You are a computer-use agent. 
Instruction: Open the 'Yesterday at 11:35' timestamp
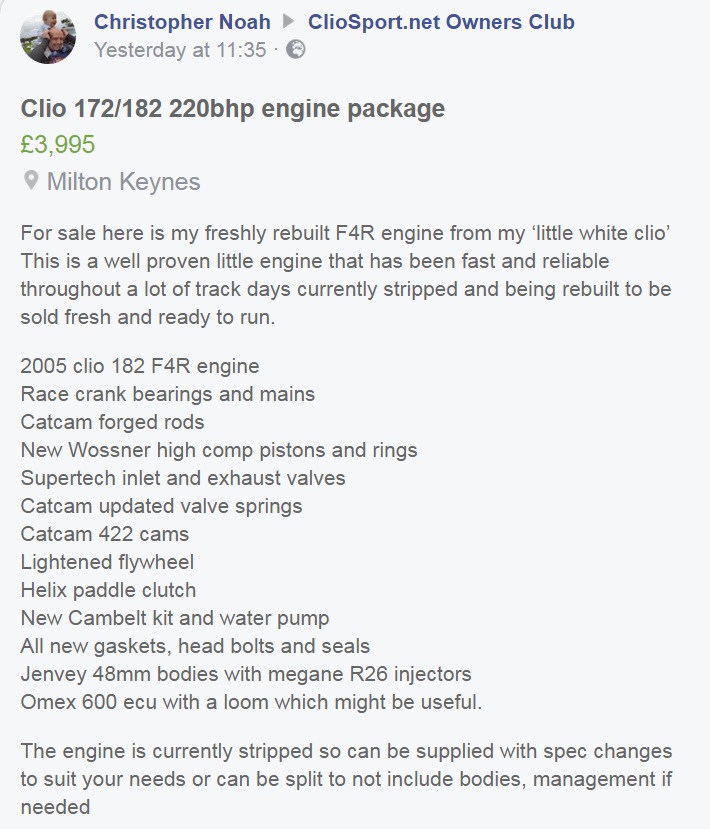coord(180,49)
